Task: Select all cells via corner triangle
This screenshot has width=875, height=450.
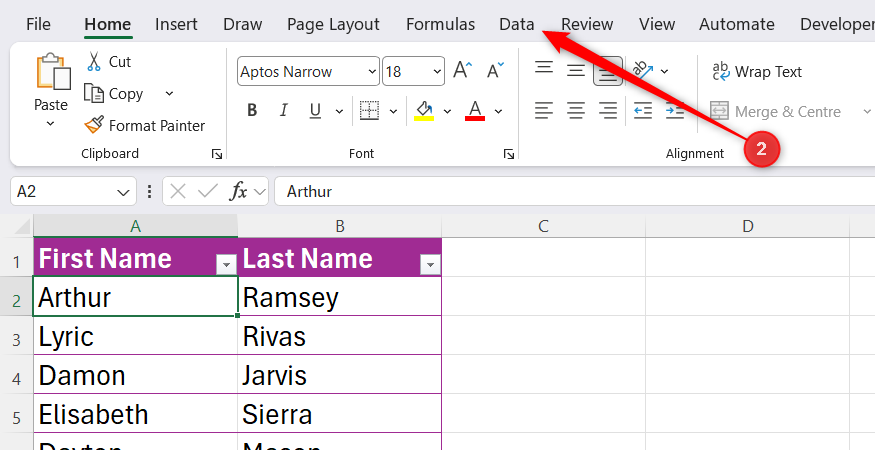Action: coord(21,226)
